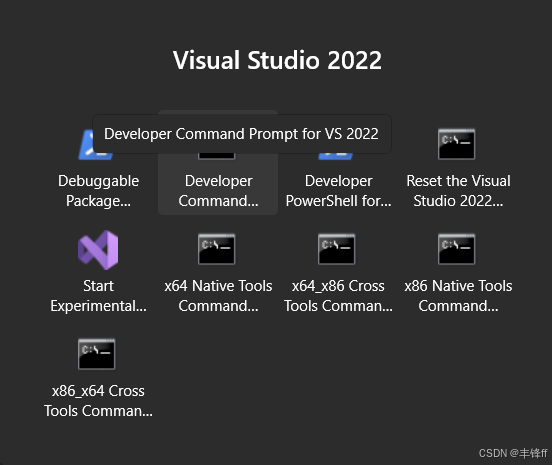Open Reset the Visual Studio 2022 console icon
The image size is (552, 465).
click(x=457, y=144)
